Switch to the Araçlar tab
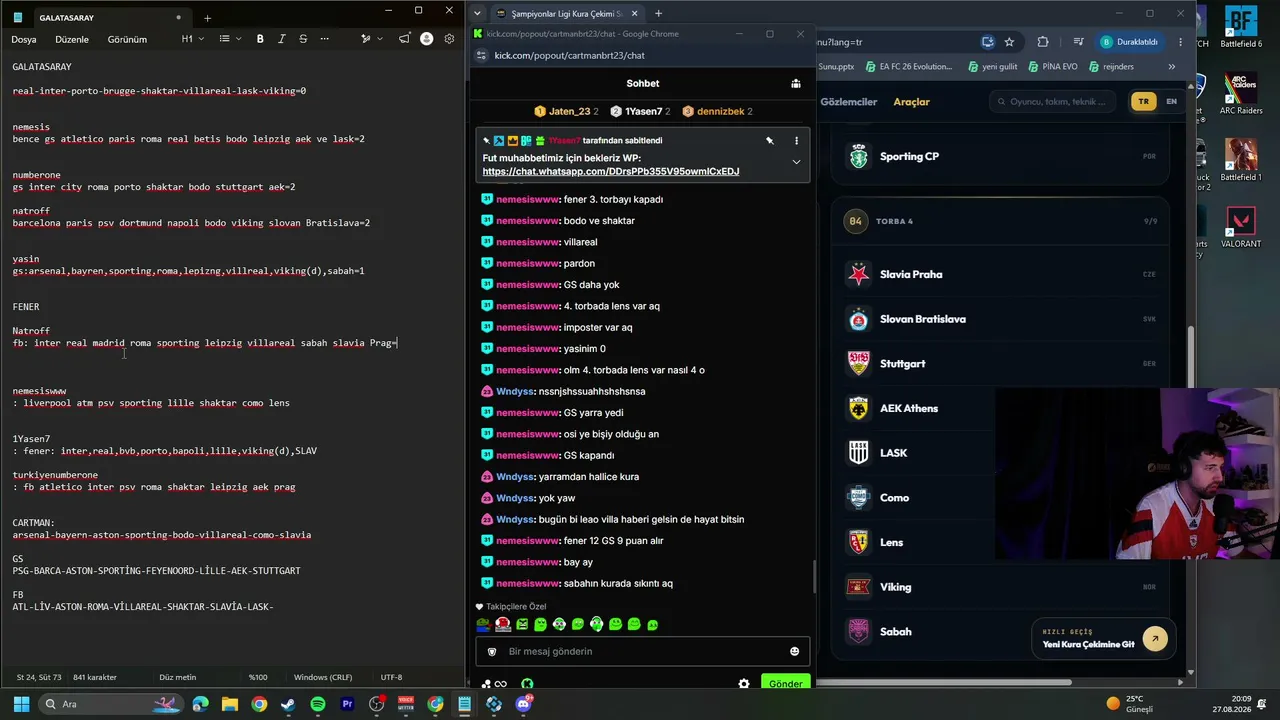Viewport: 1280px width, 720px height. pos(911,102)
